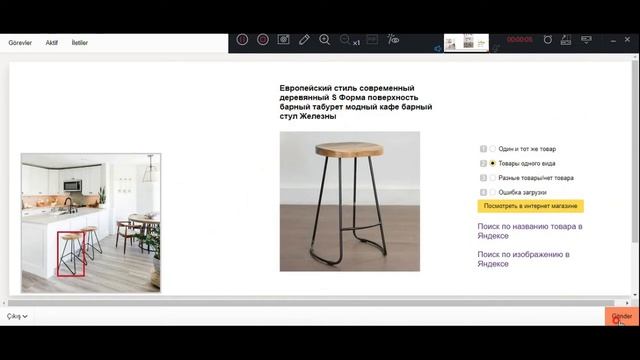Click the product title text
The height and width of the screenshot is (360, 640).
[356, 102]
